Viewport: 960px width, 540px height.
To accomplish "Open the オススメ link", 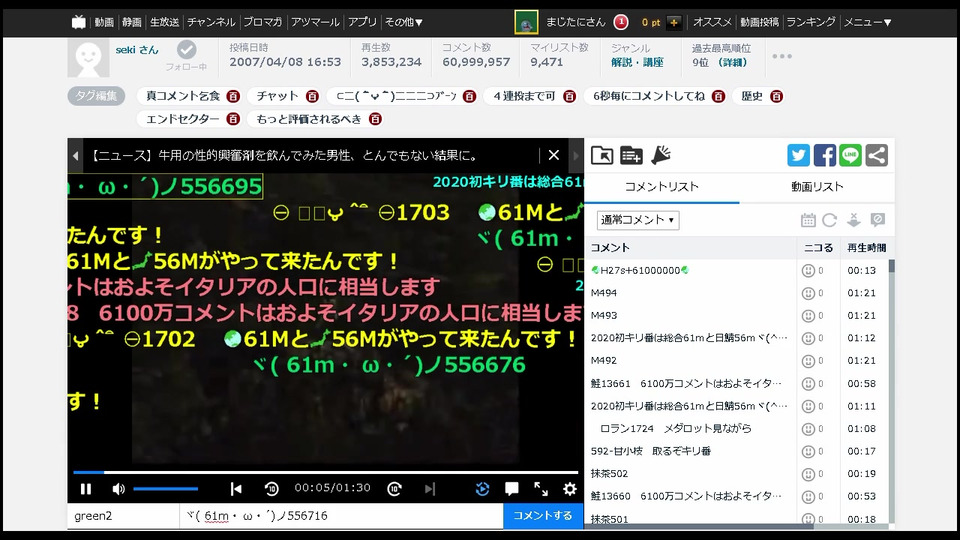I will click(x=712, y=22).
